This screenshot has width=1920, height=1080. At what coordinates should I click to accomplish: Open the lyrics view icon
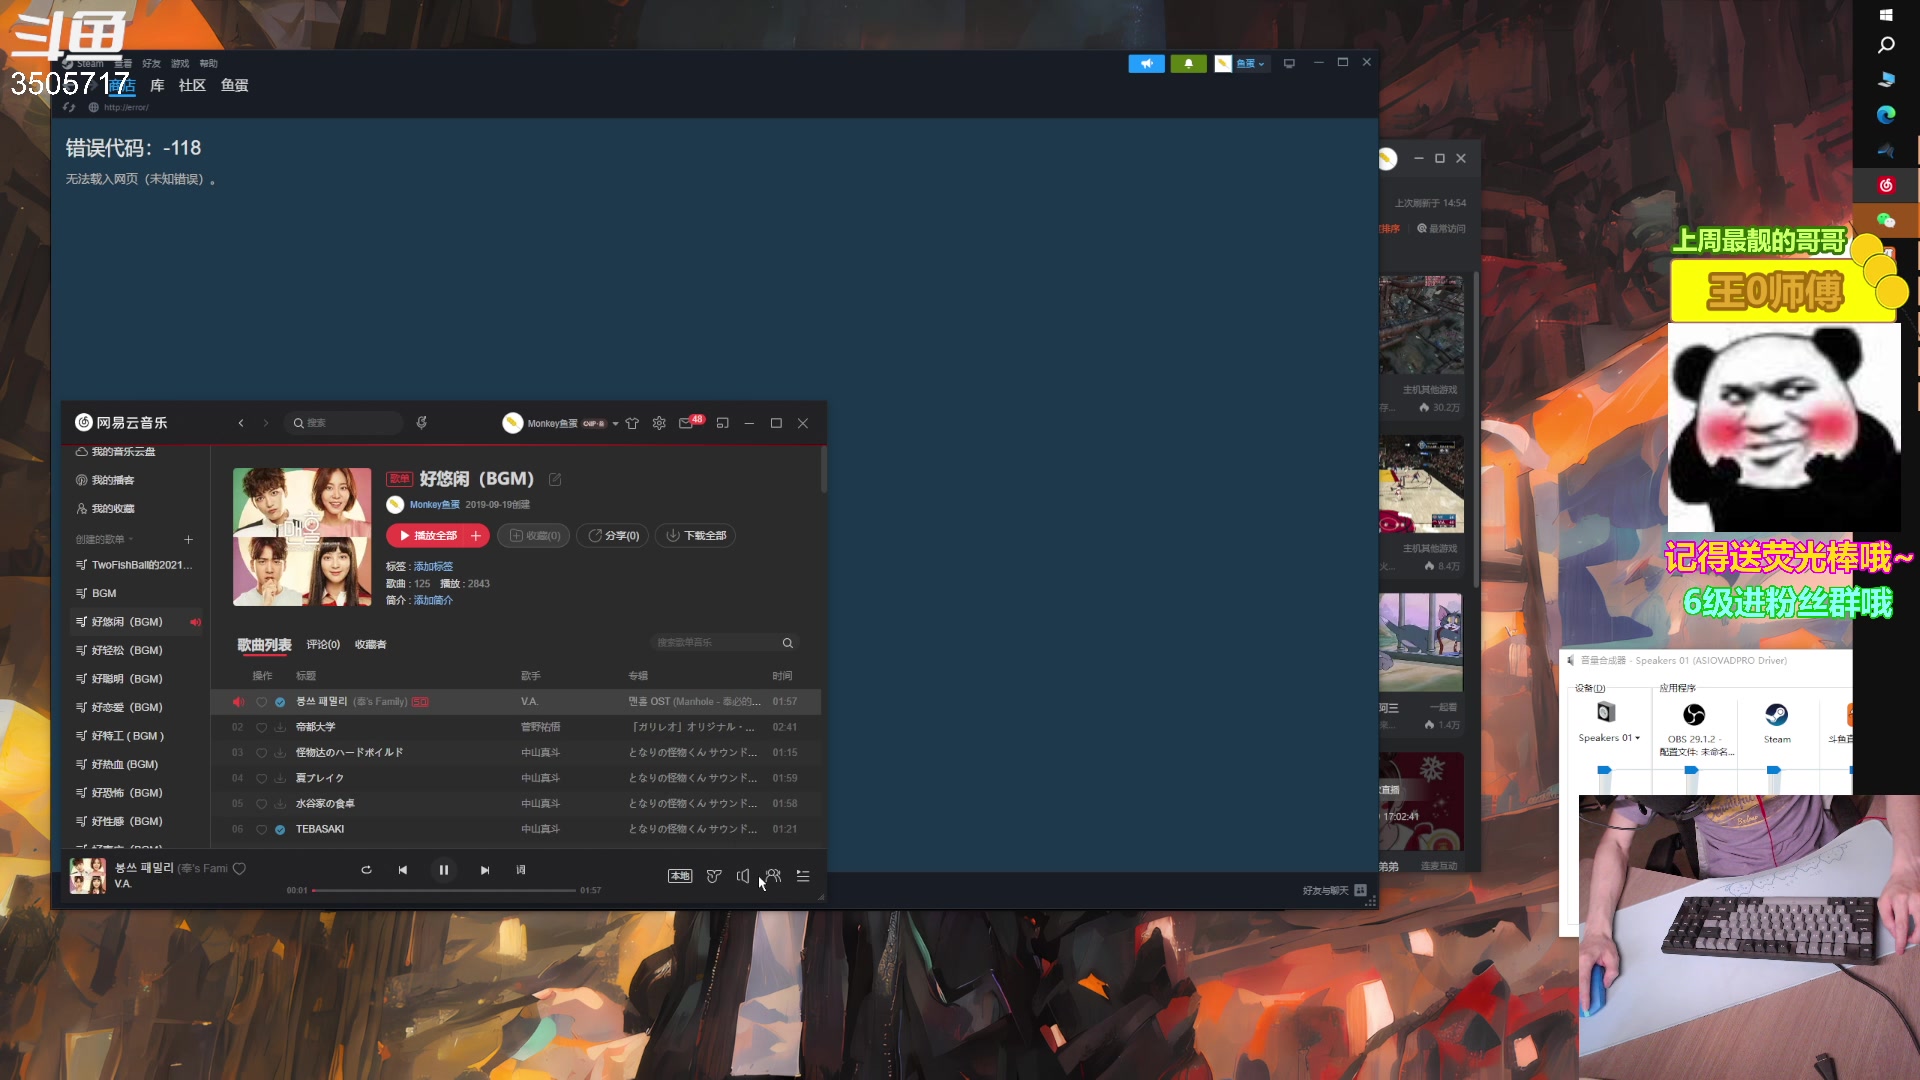pyautogui.click(x=521, y=870)
